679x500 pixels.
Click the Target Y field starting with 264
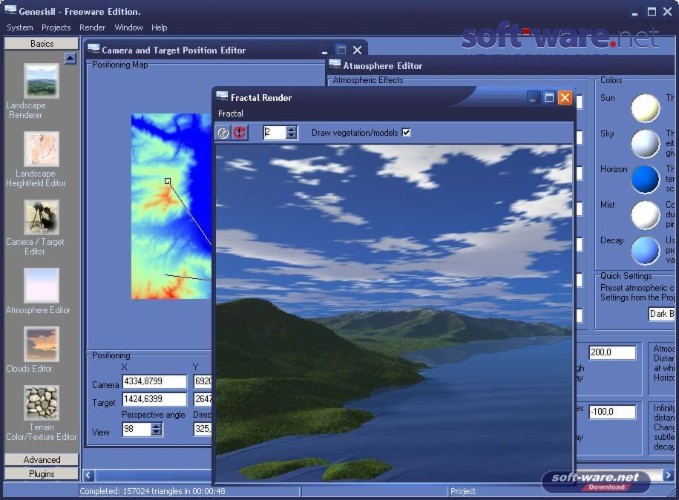[x=203, y=399]
